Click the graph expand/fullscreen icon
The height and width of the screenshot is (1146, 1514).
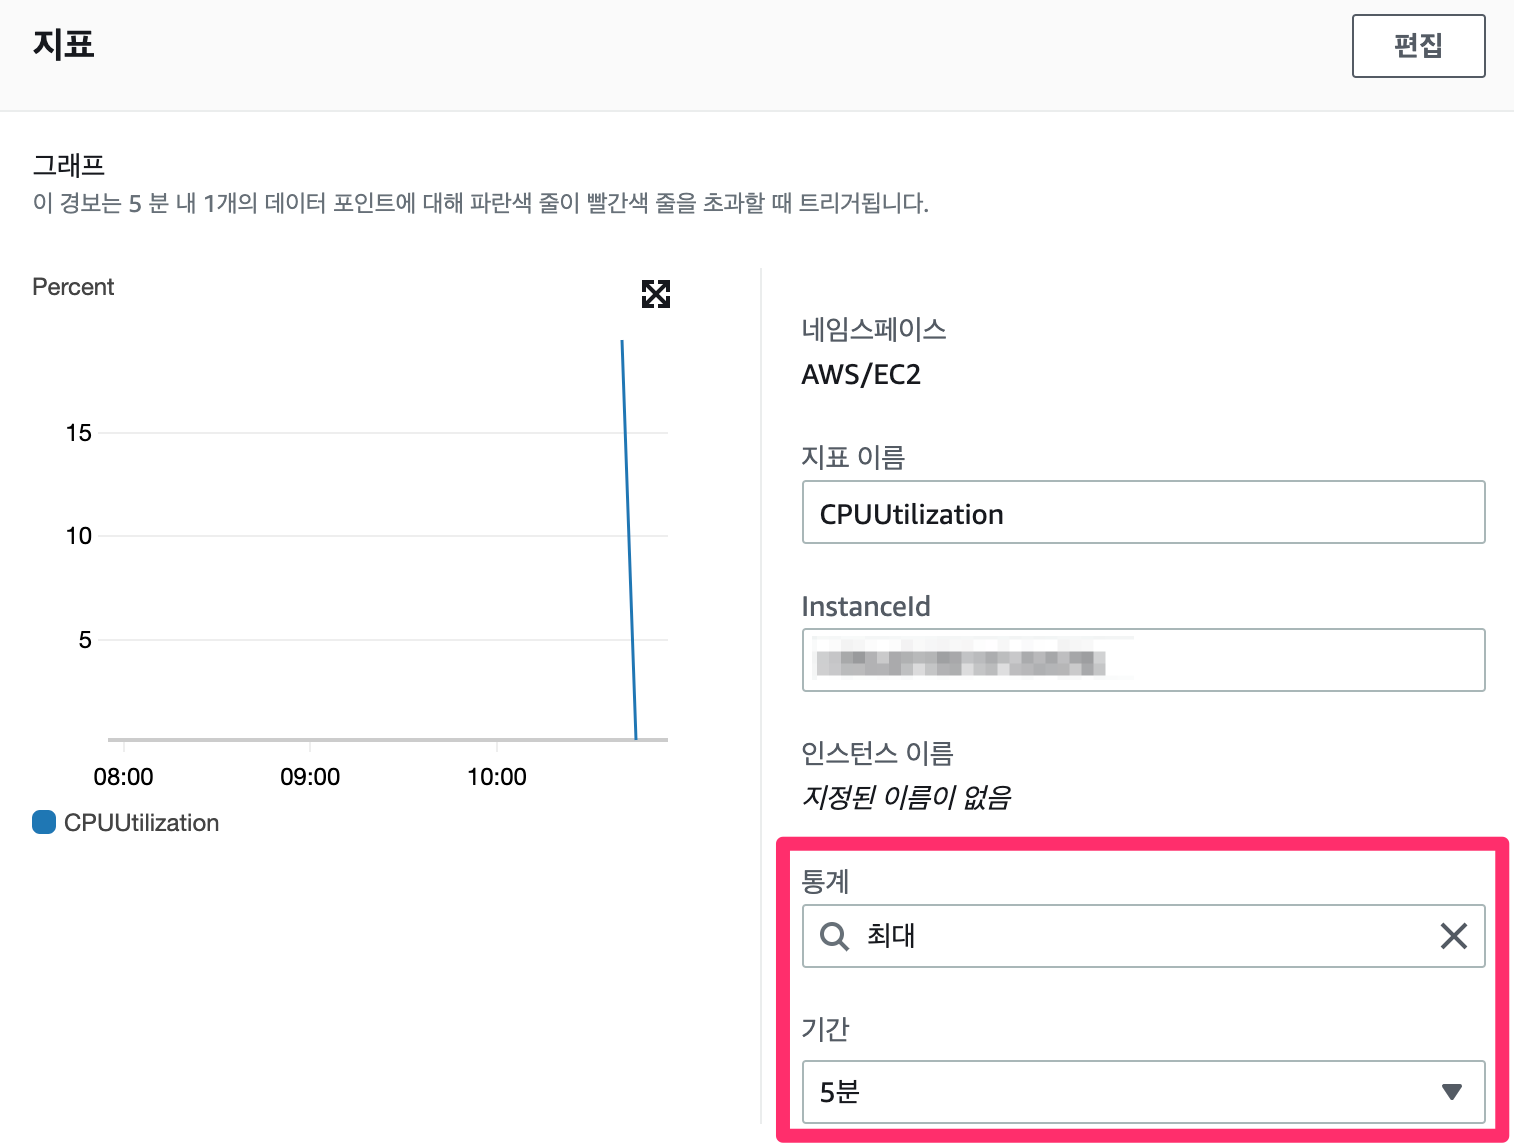point(655,293)
